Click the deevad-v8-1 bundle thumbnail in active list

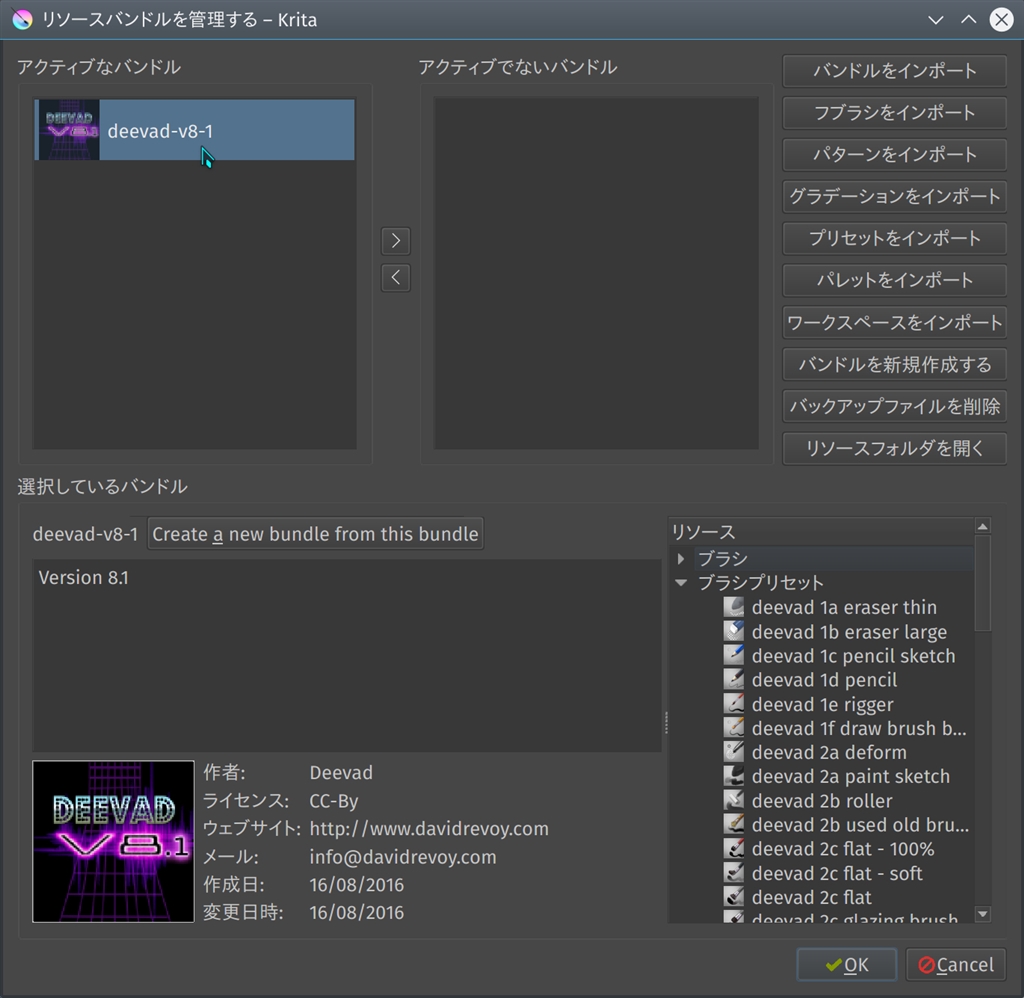click(69, 130)
